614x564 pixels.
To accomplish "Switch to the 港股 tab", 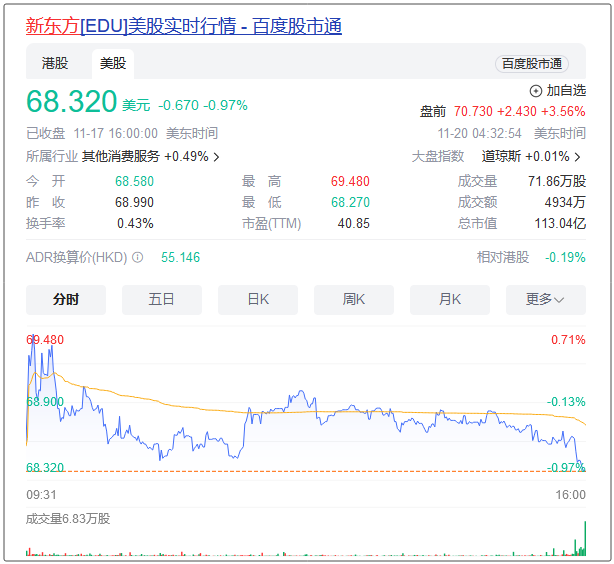I will point(55,63).
